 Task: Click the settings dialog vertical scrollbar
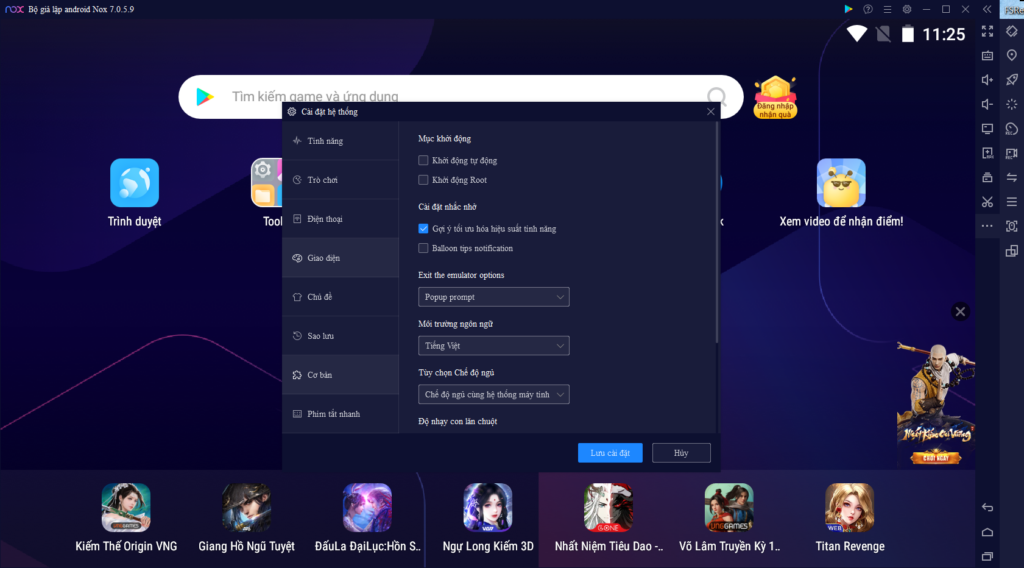pyautogui.click(x=716, y=234)
